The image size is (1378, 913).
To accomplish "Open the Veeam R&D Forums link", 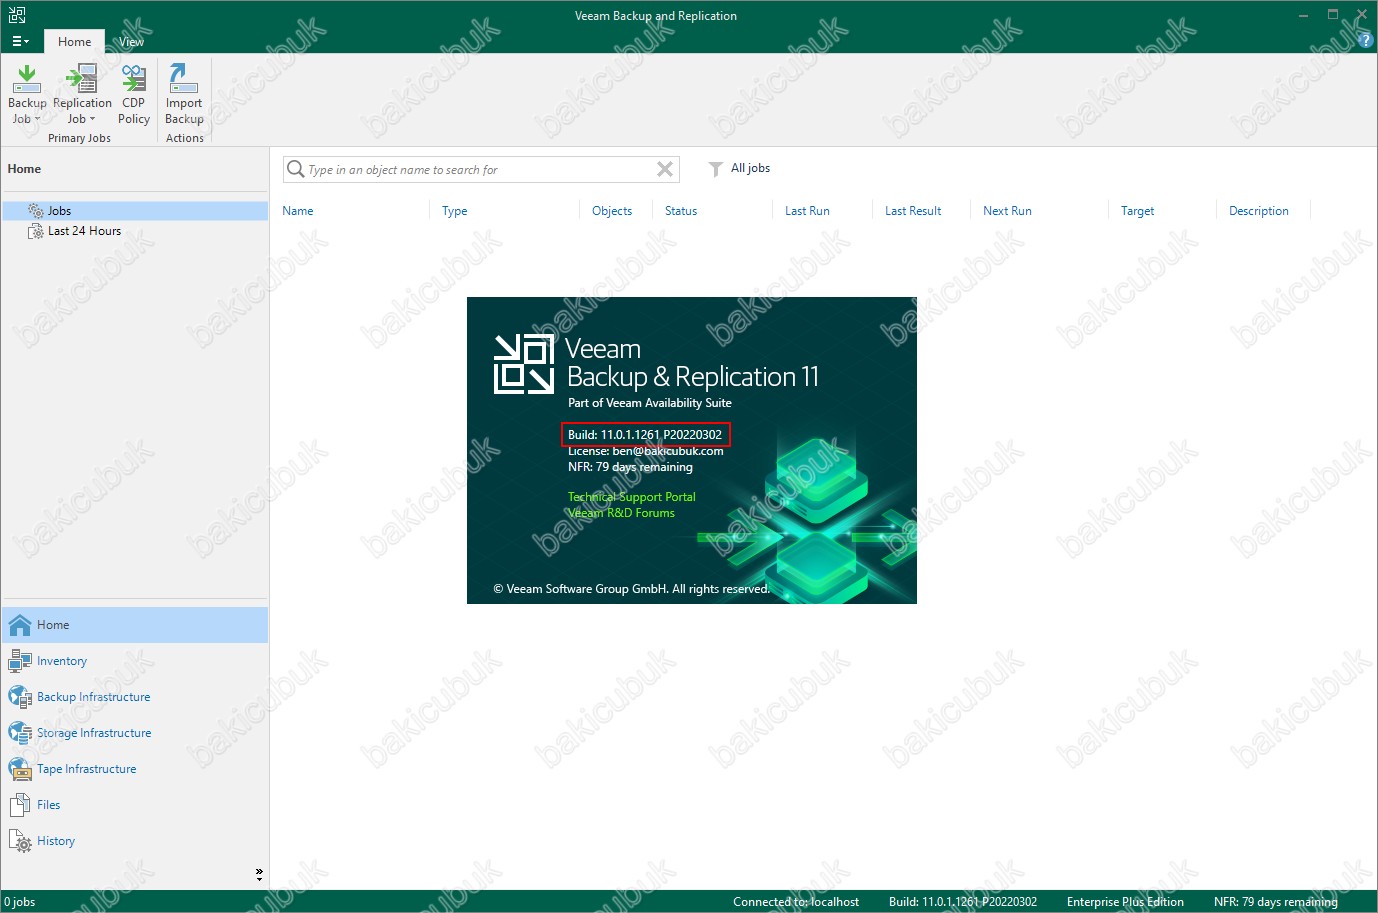I will (621, 513).
